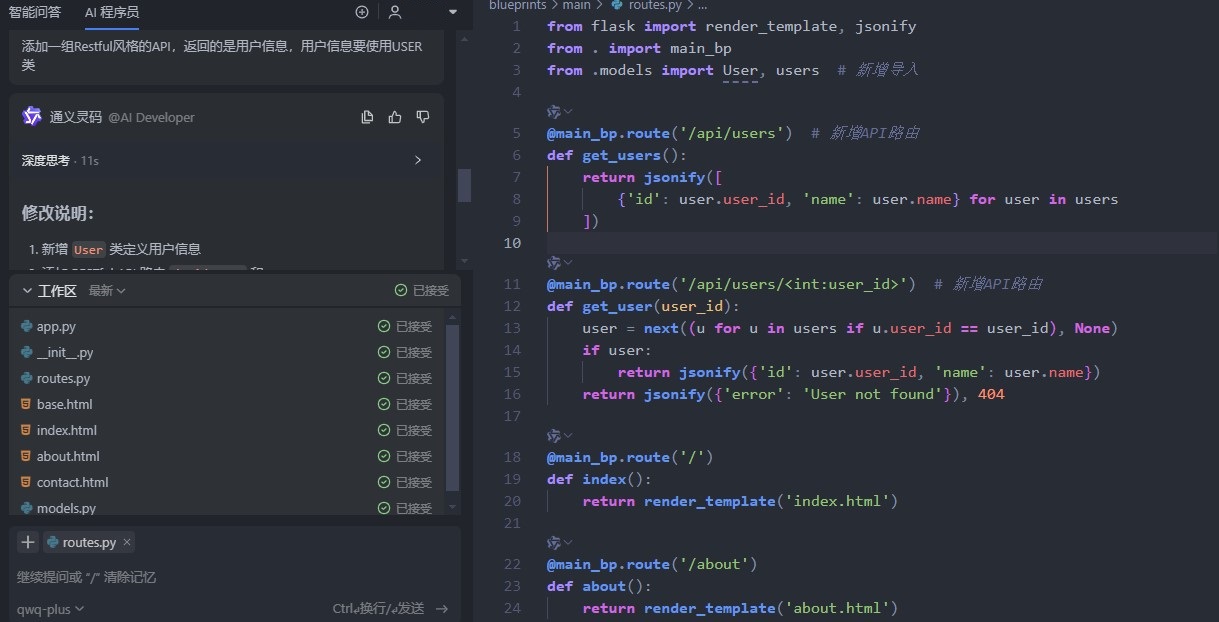
Task: Click the accepted checkmark on the index.html row
Action: click(x=384, y=430)
